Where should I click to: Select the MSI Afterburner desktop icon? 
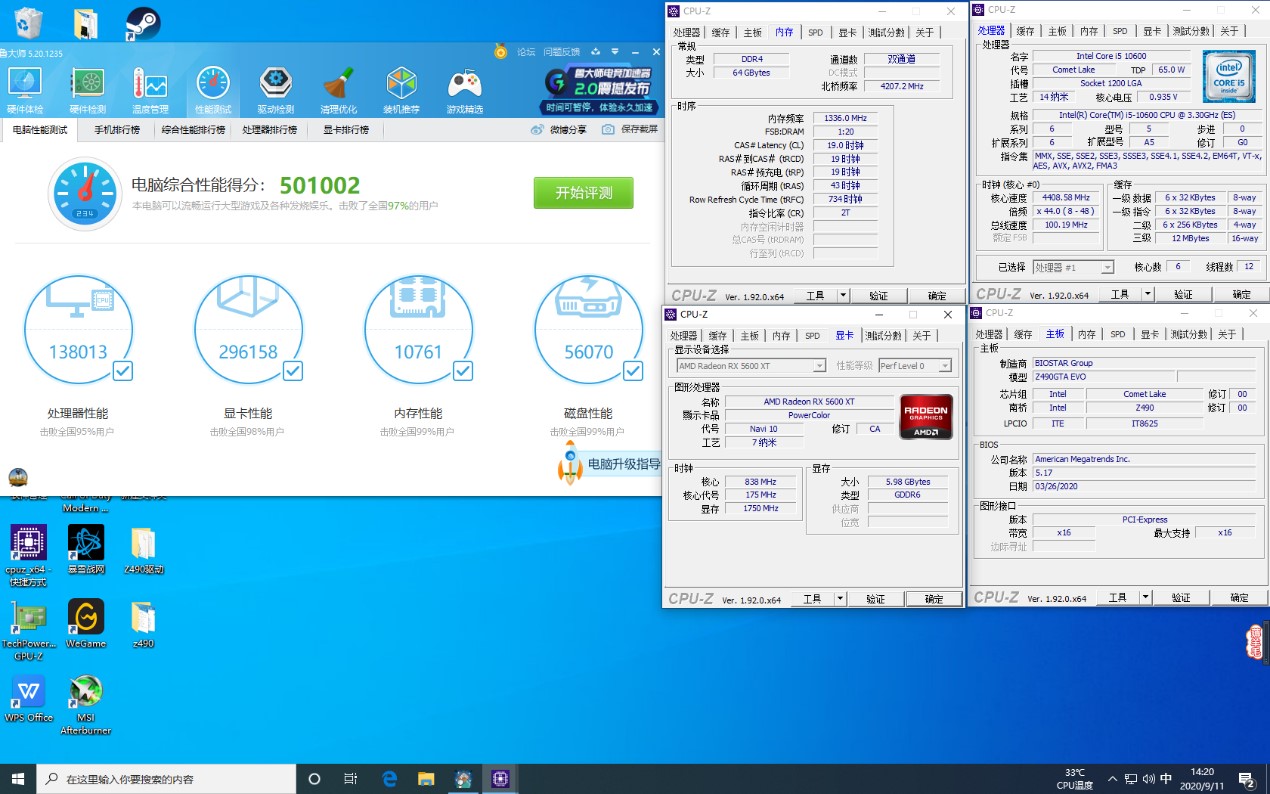[x=86, y=705]
